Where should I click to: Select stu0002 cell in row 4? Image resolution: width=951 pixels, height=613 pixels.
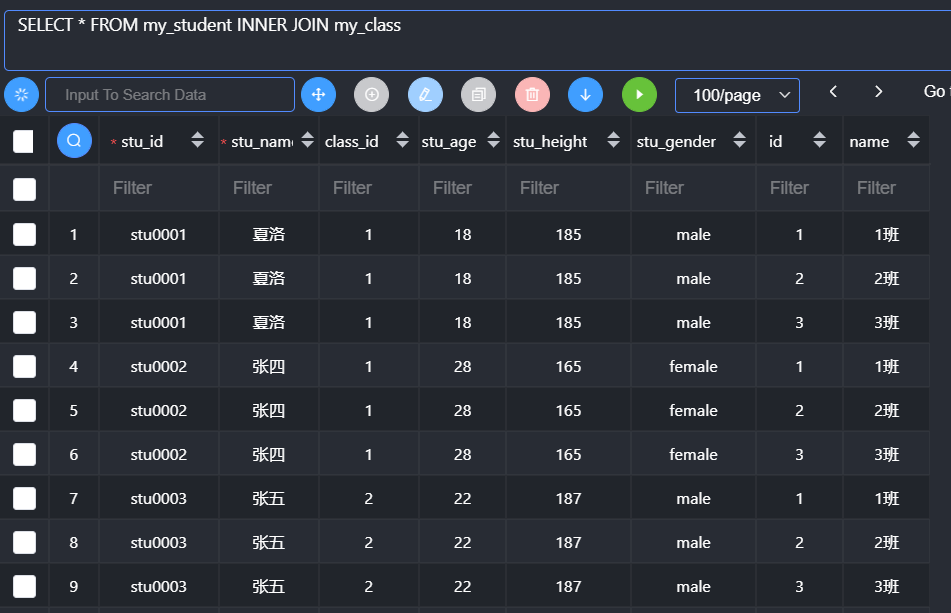[x=158, y=366]
